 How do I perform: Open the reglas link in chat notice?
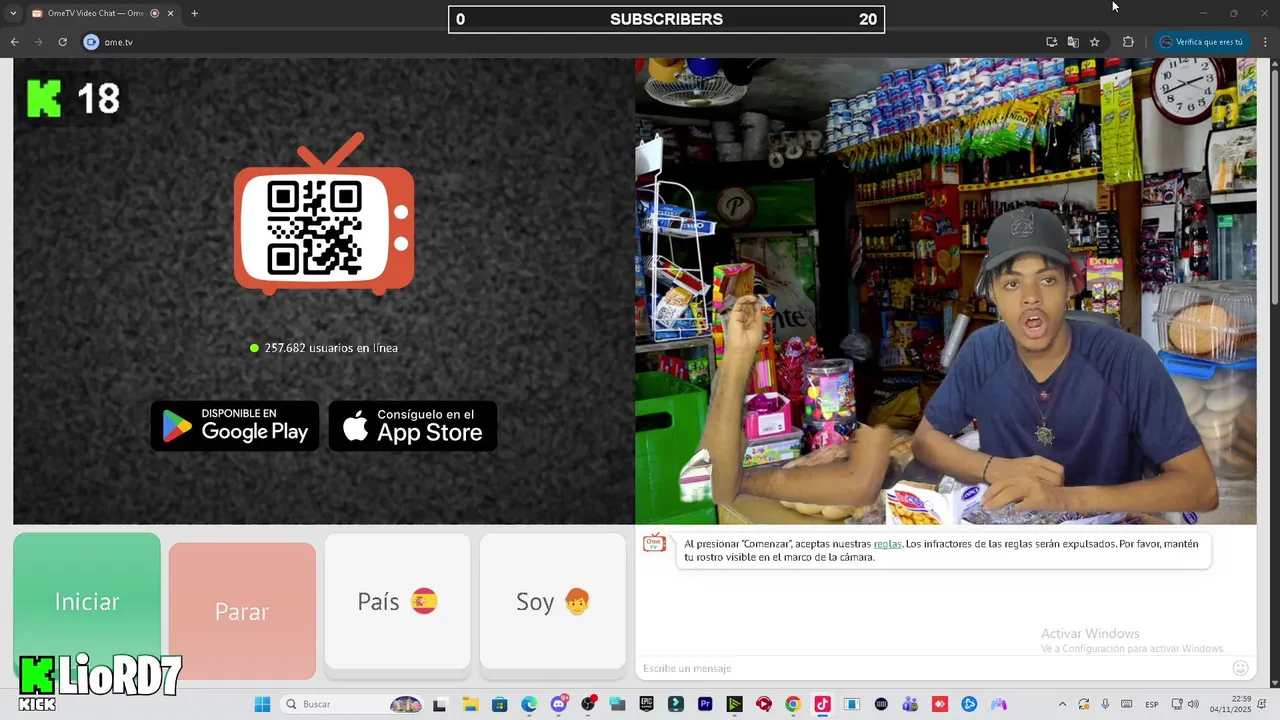(887, 544)
